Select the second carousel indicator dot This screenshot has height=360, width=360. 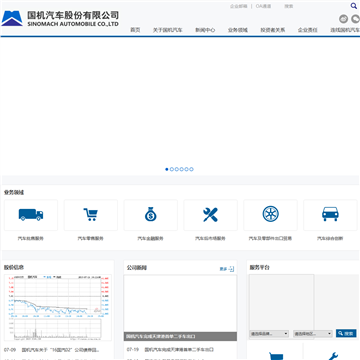click(172, 169)
